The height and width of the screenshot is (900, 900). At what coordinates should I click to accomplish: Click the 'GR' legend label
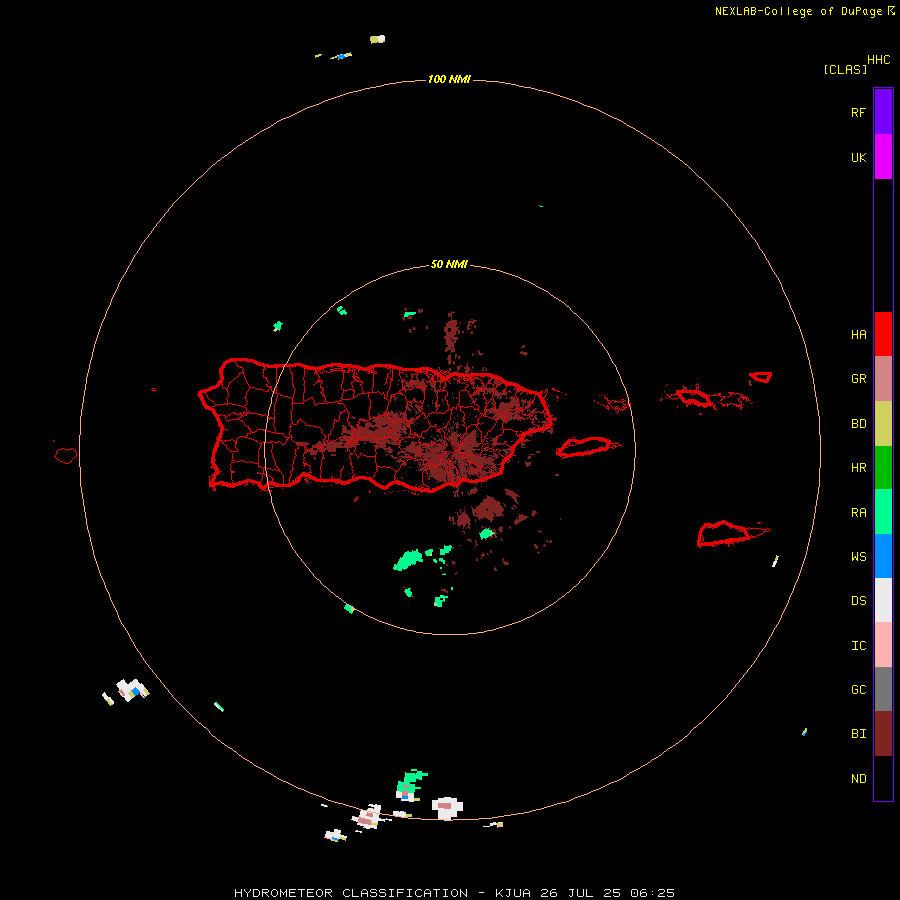click(x=858, y=379)
